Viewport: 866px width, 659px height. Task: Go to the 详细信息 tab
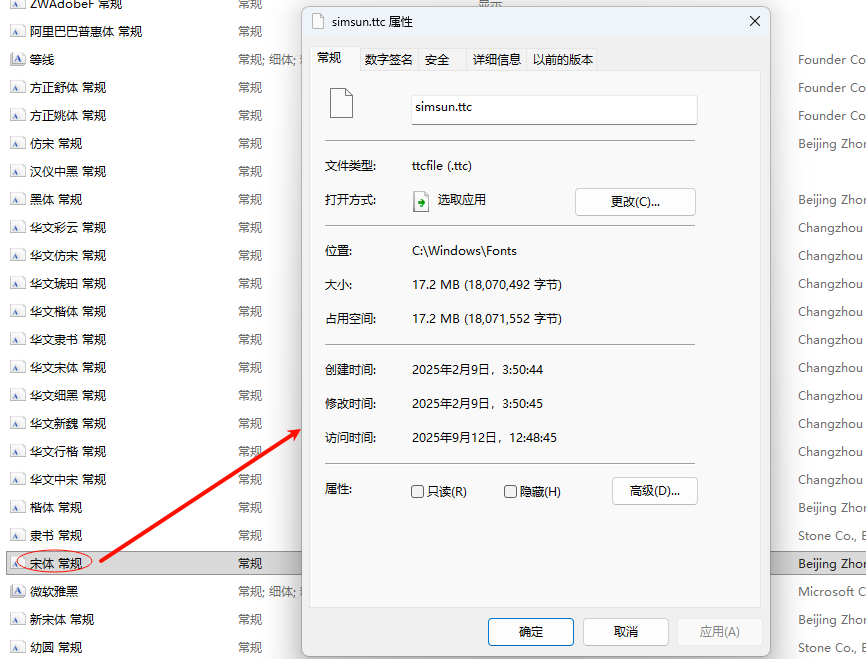point(497,60)
